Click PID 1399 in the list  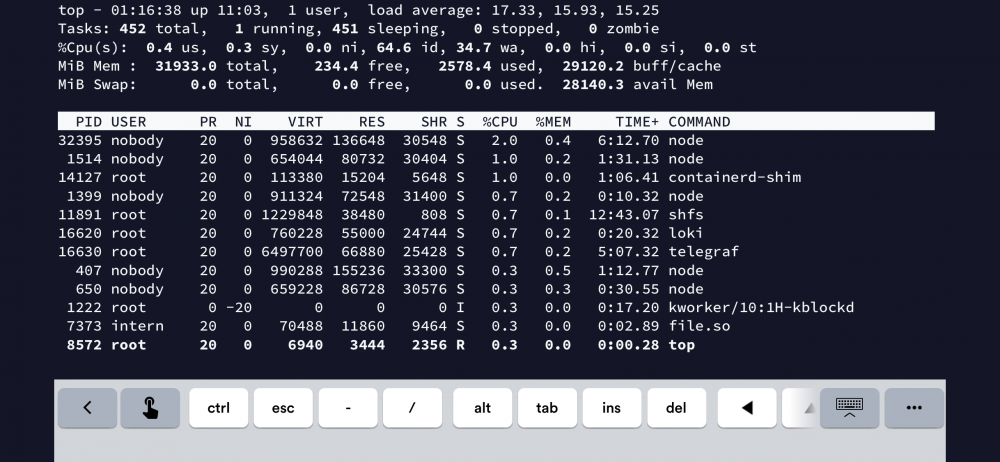click(x=84, y=196)
